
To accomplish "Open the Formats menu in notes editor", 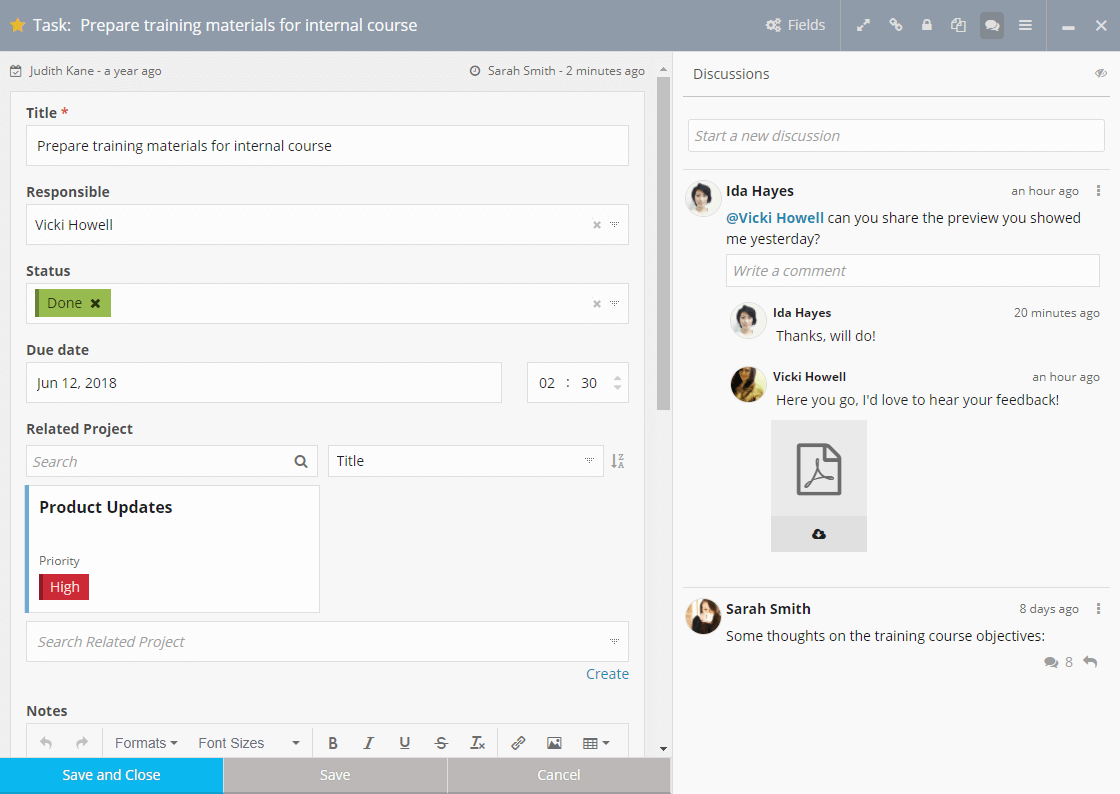I will coord(146,743).
